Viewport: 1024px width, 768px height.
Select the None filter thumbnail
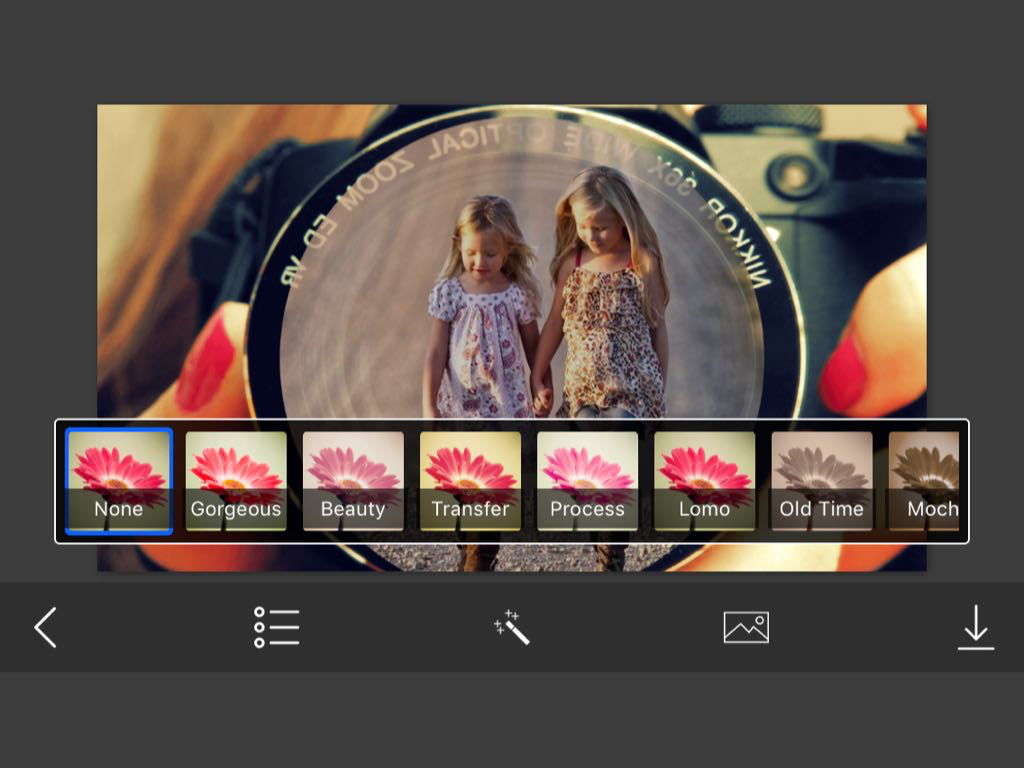tap(119, 481)
